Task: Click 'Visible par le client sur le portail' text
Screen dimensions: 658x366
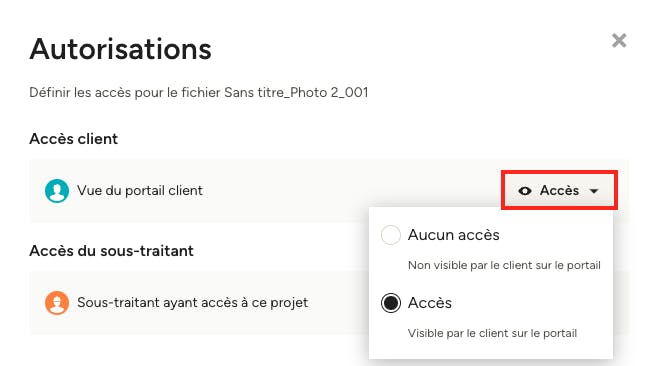Action: point(492,333)
